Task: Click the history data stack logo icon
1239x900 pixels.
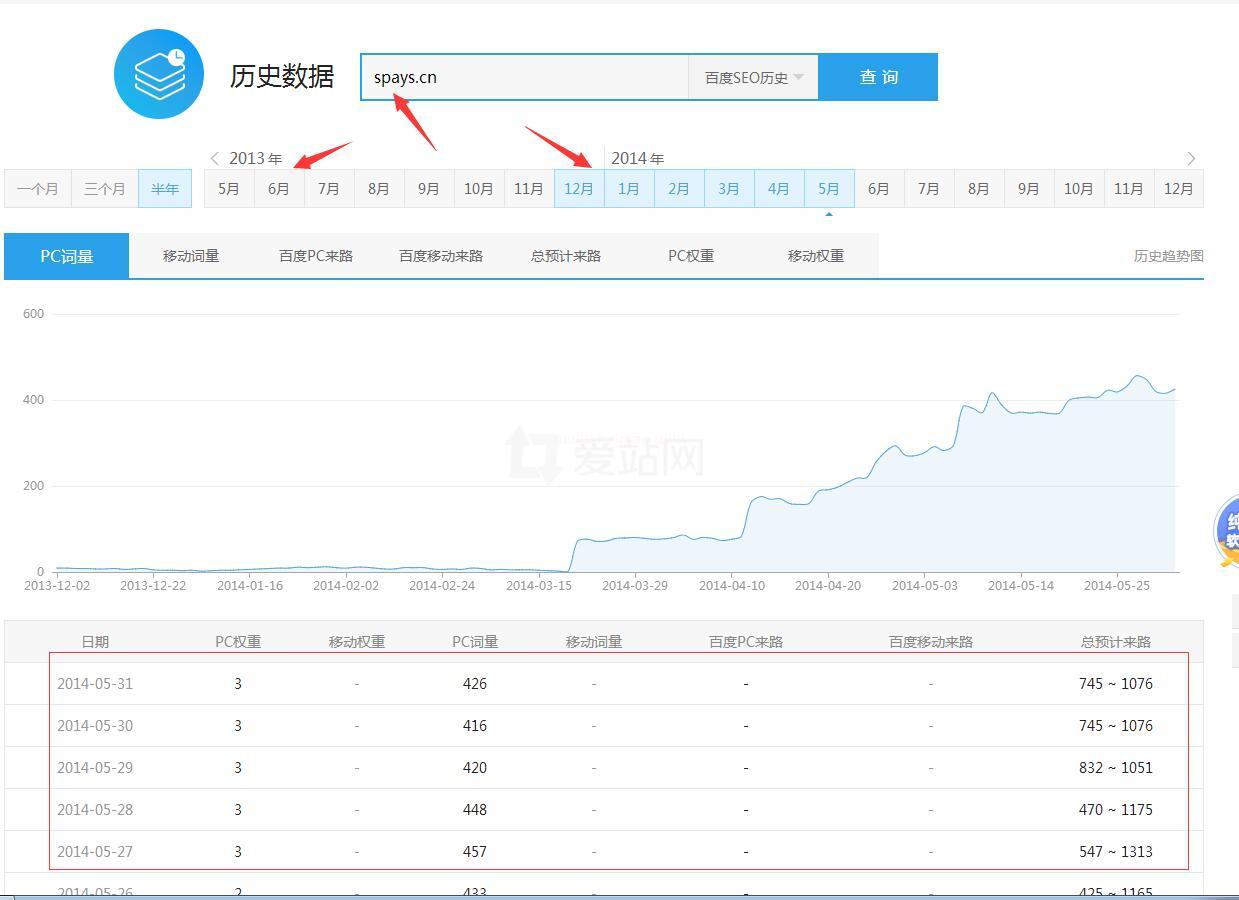Action: (x=159, y=74)
